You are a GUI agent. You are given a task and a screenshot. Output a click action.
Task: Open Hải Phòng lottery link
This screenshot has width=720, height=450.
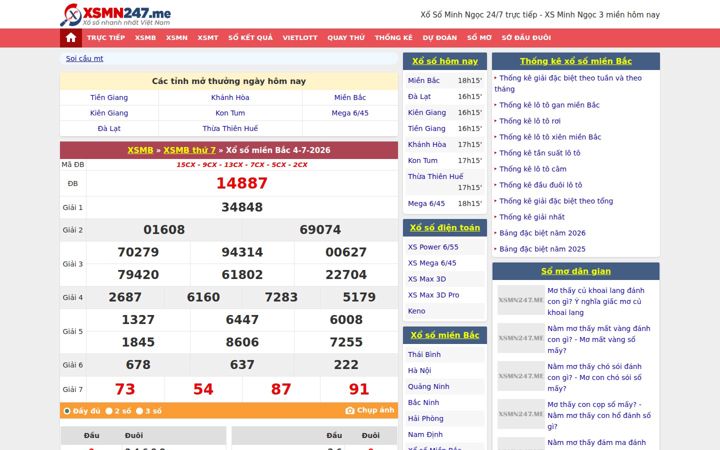click(426, 419)
